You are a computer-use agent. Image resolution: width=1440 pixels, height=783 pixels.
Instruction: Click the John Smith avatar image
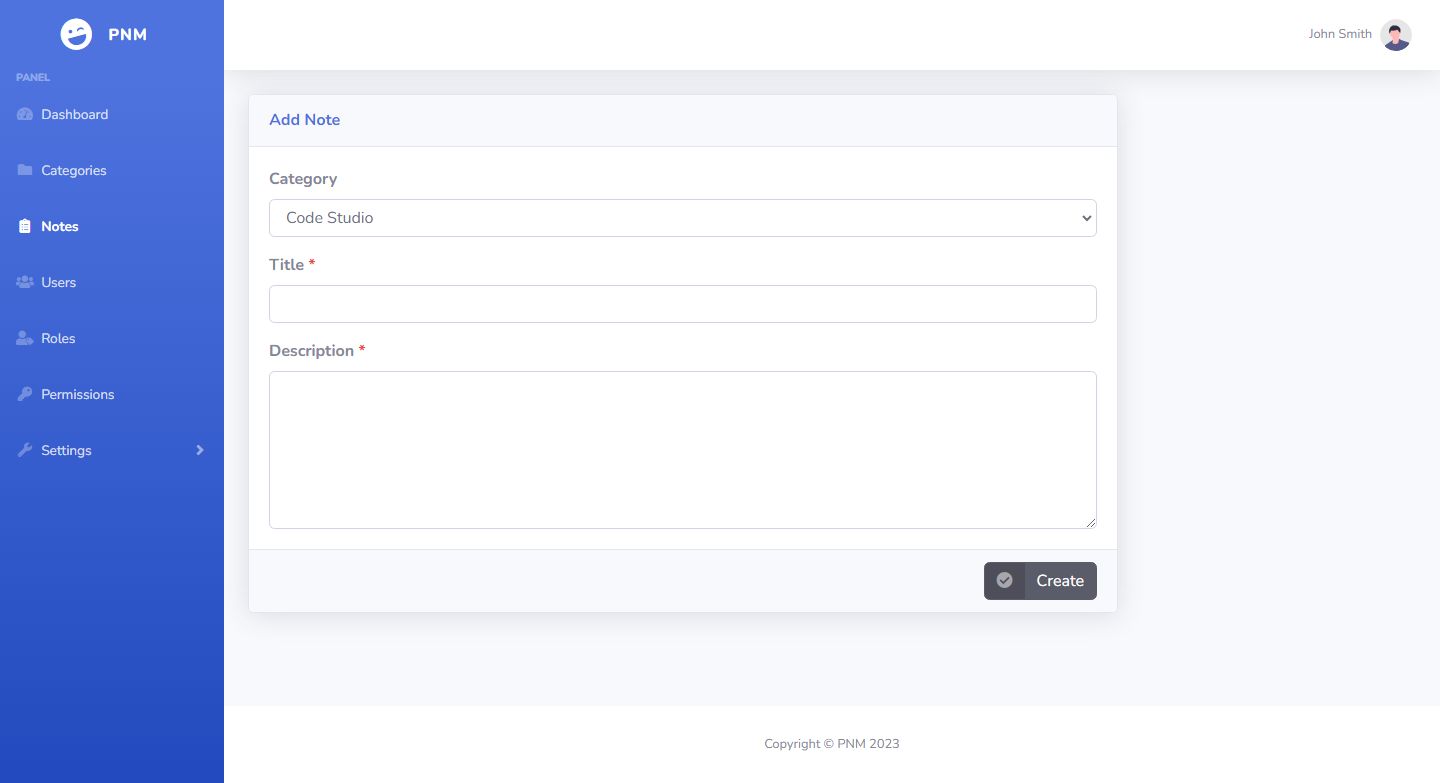pos(1396,35)
